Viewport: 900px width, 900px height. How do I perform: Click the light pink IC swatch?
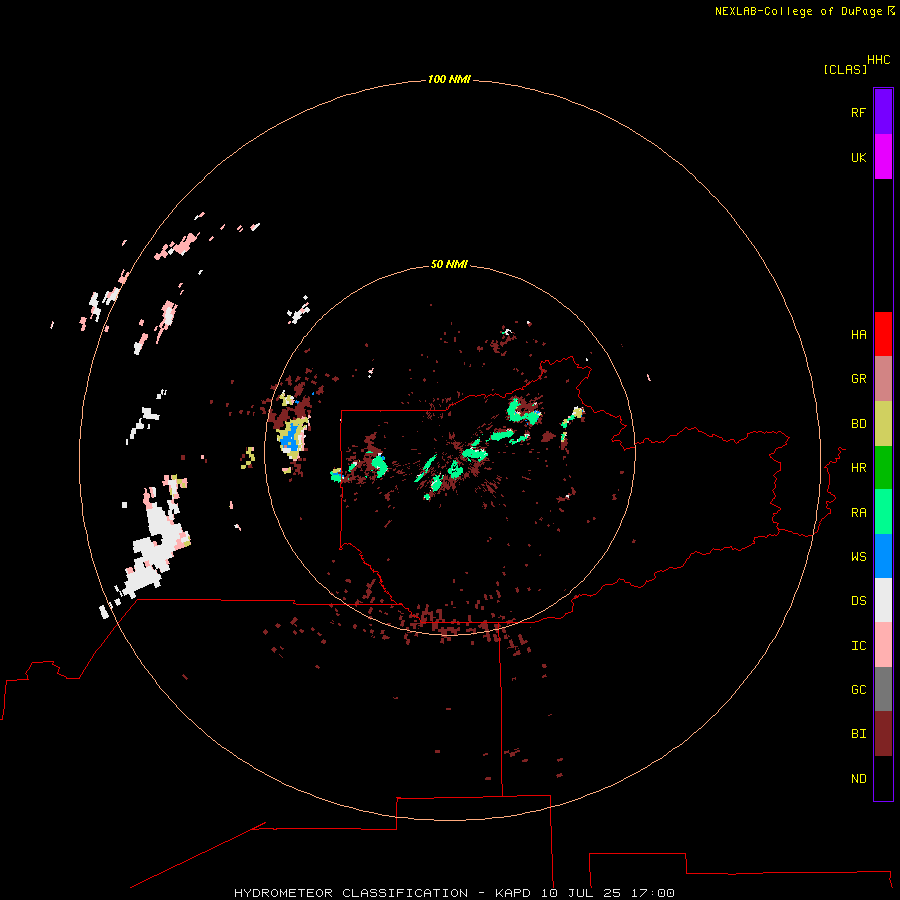[x=883, y=645]
